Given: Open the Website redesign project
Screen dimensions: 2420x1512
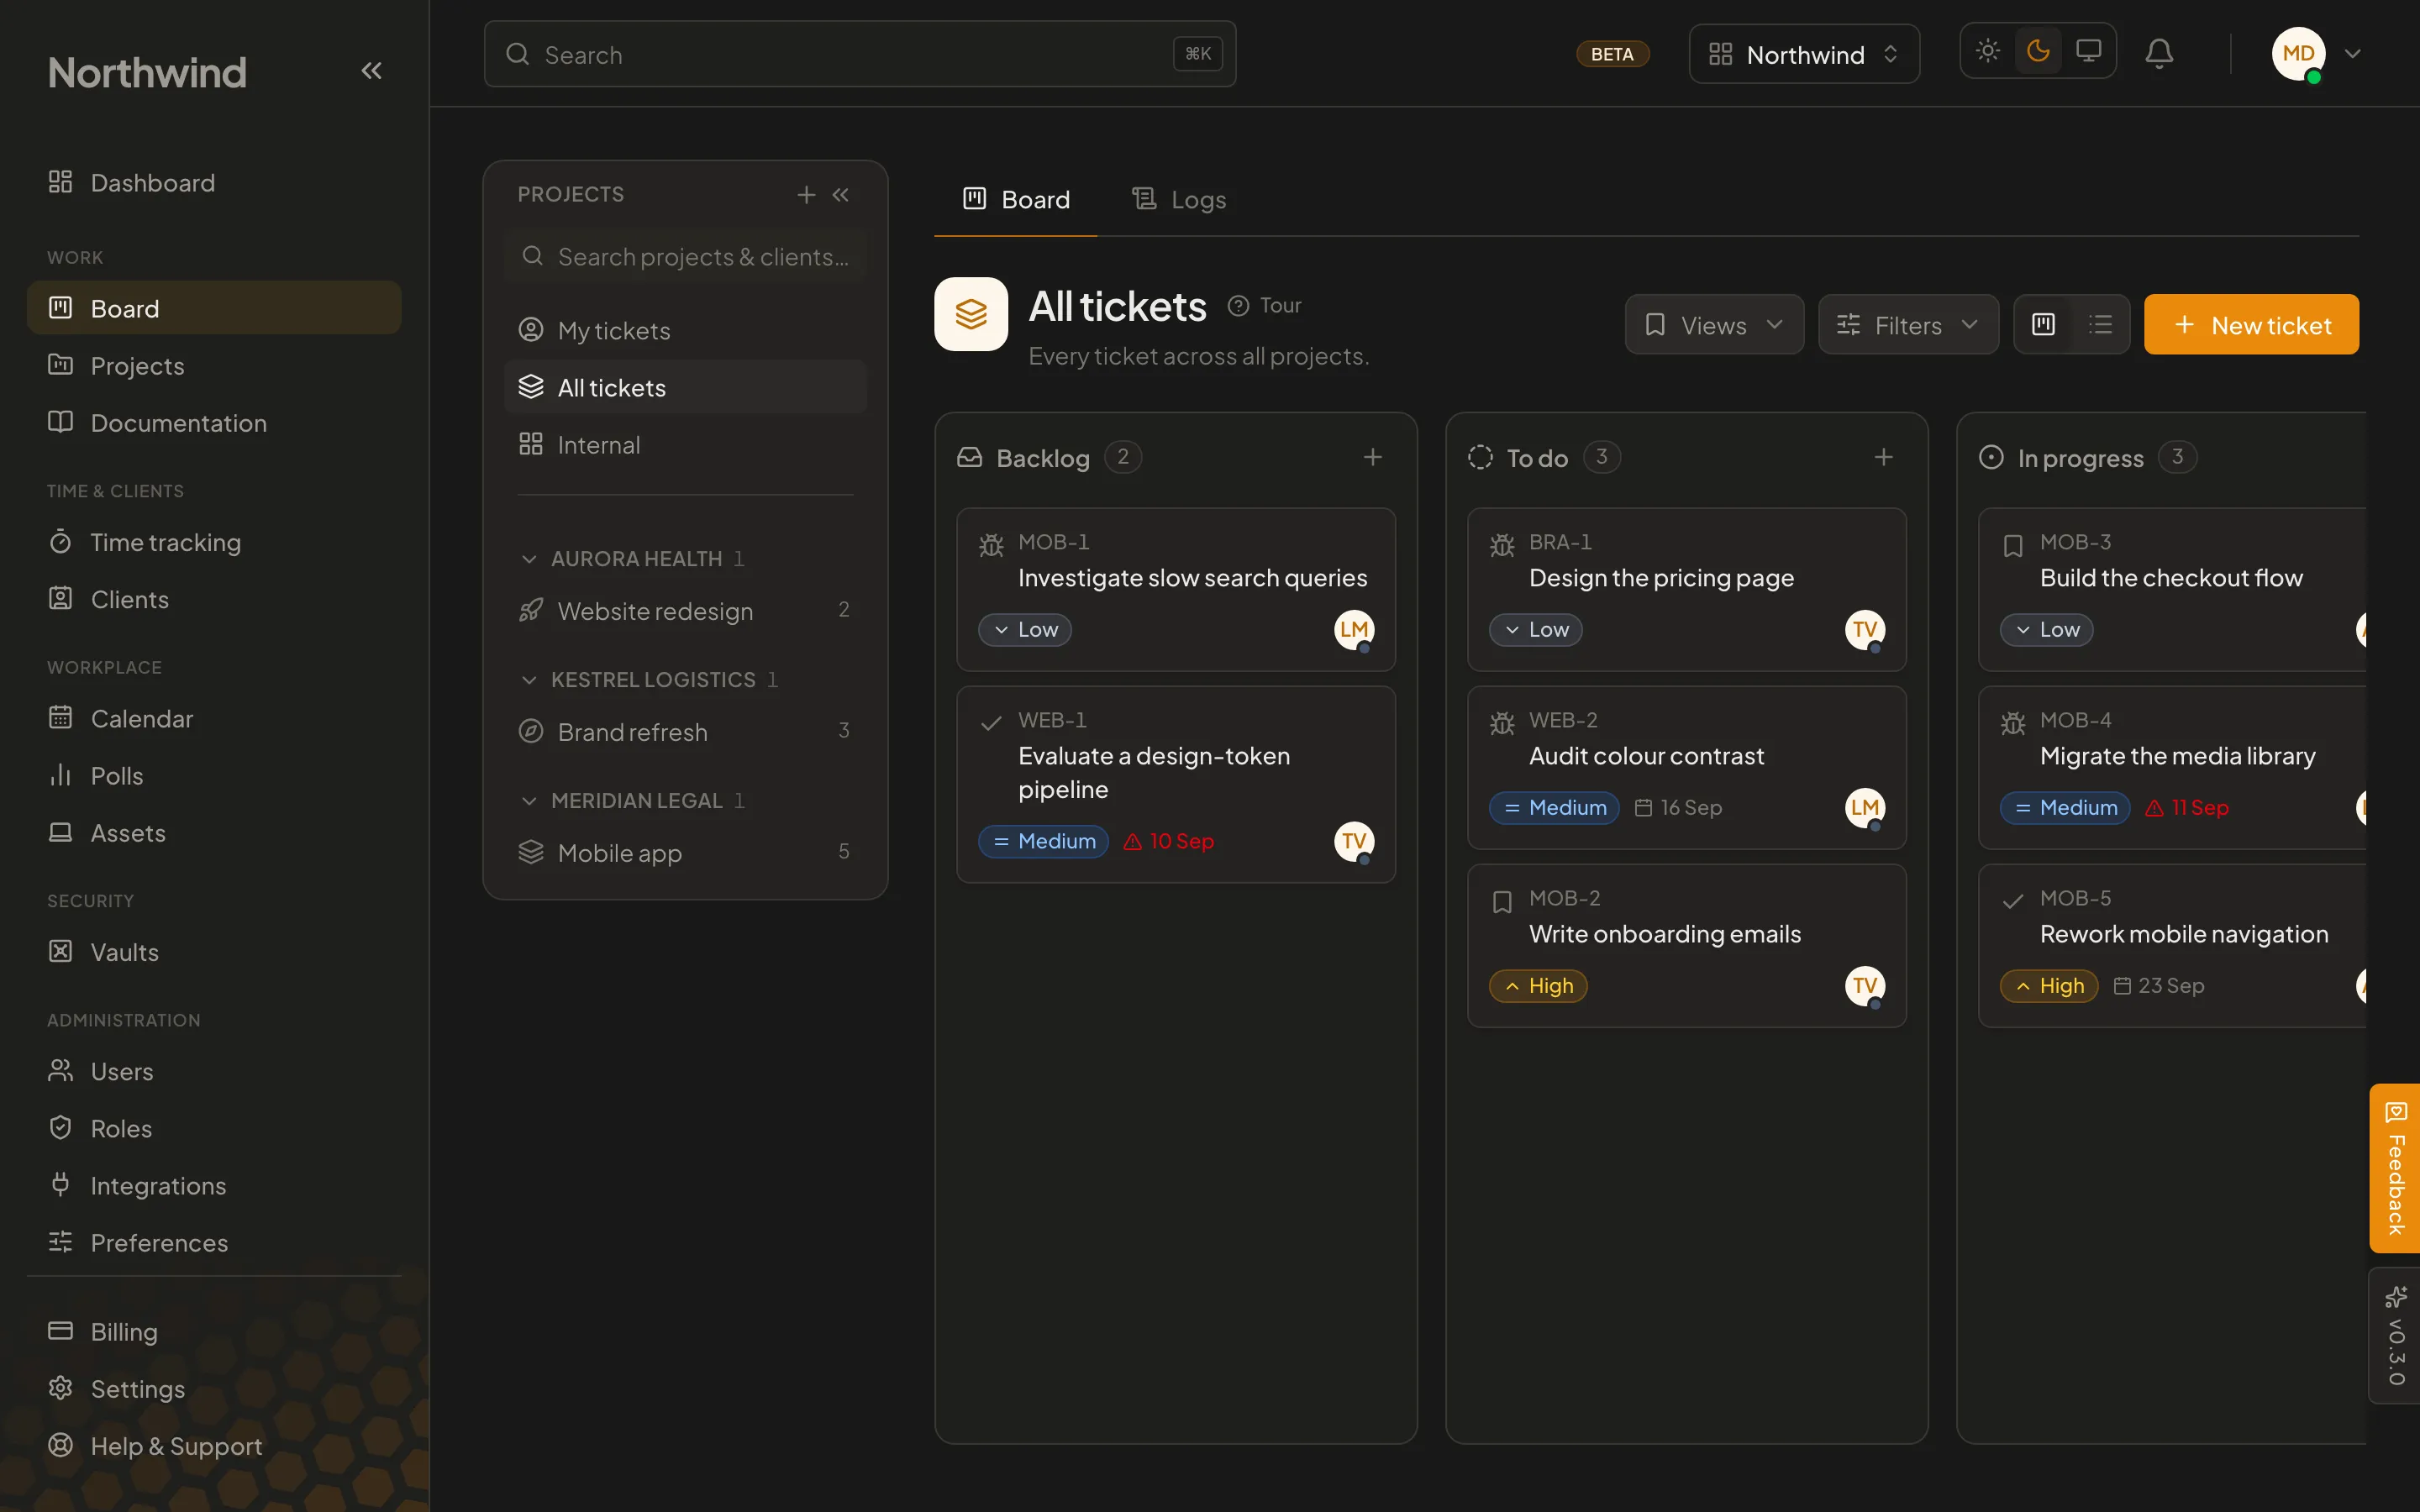Looking at the screenshot, I should (685, 611).
